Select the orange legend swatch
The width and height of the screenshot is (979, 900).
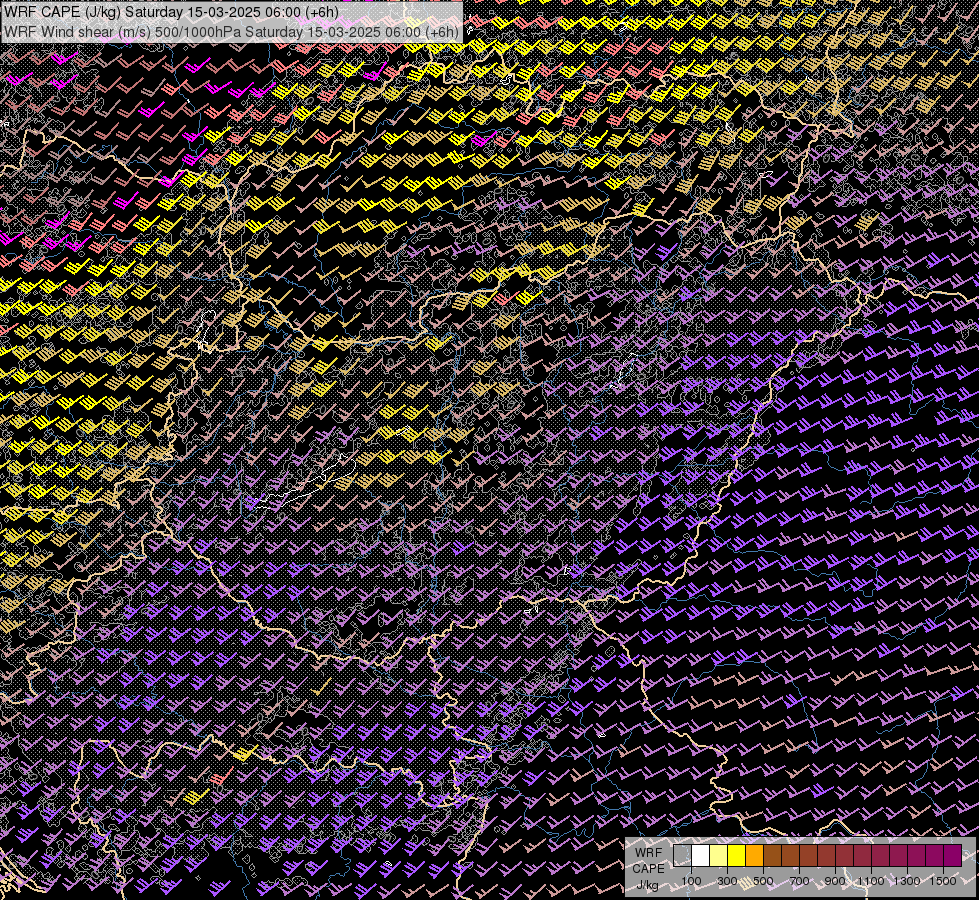point(754,855)
